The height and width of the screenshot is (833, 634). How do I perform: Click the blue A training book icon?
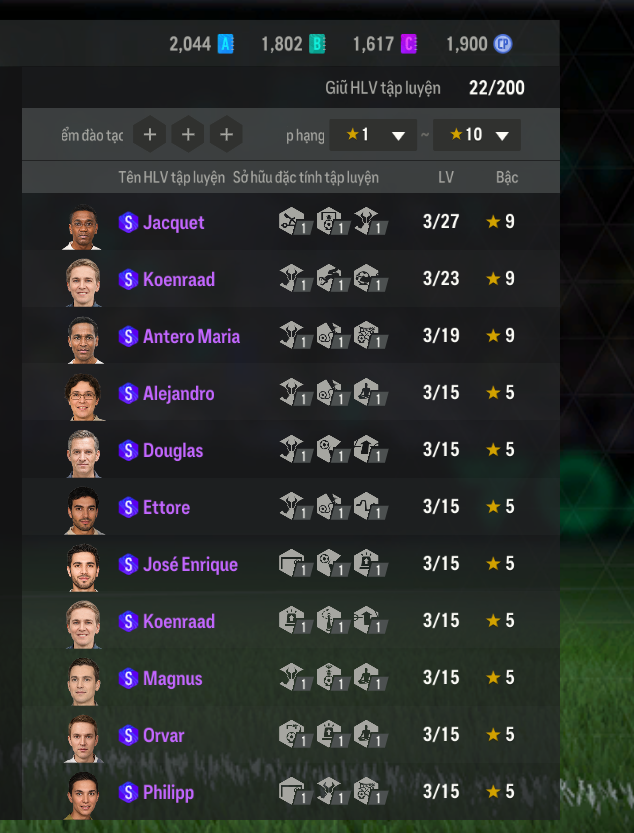point(225,44)
